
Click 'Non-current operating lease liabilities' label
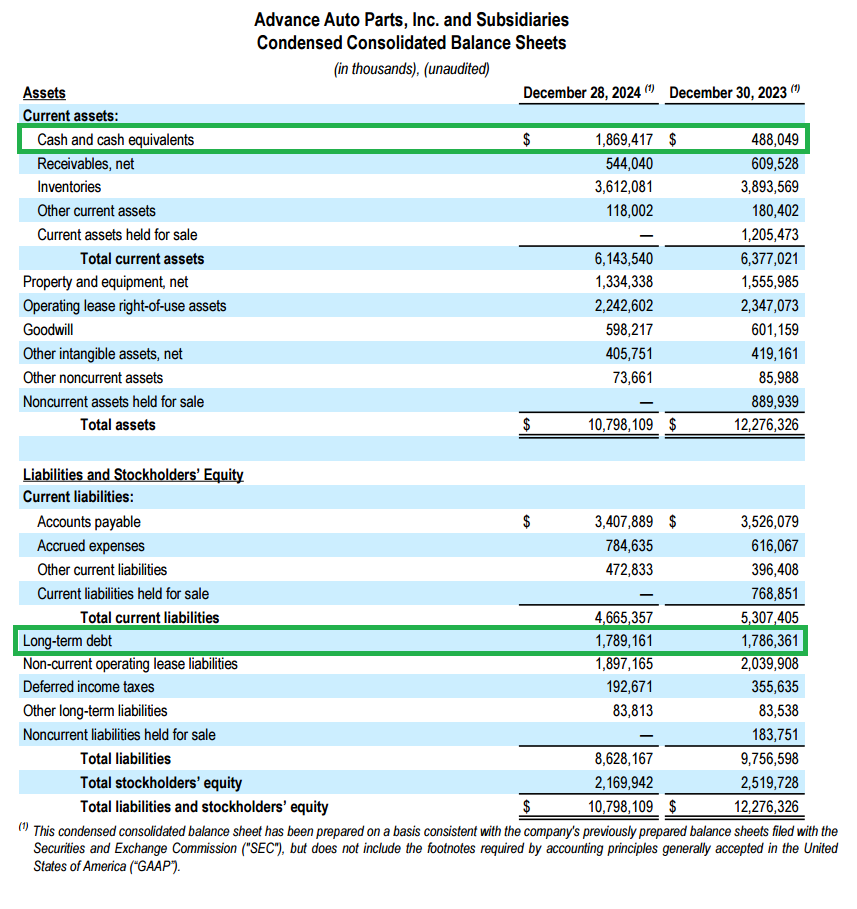tap(130, 664)
